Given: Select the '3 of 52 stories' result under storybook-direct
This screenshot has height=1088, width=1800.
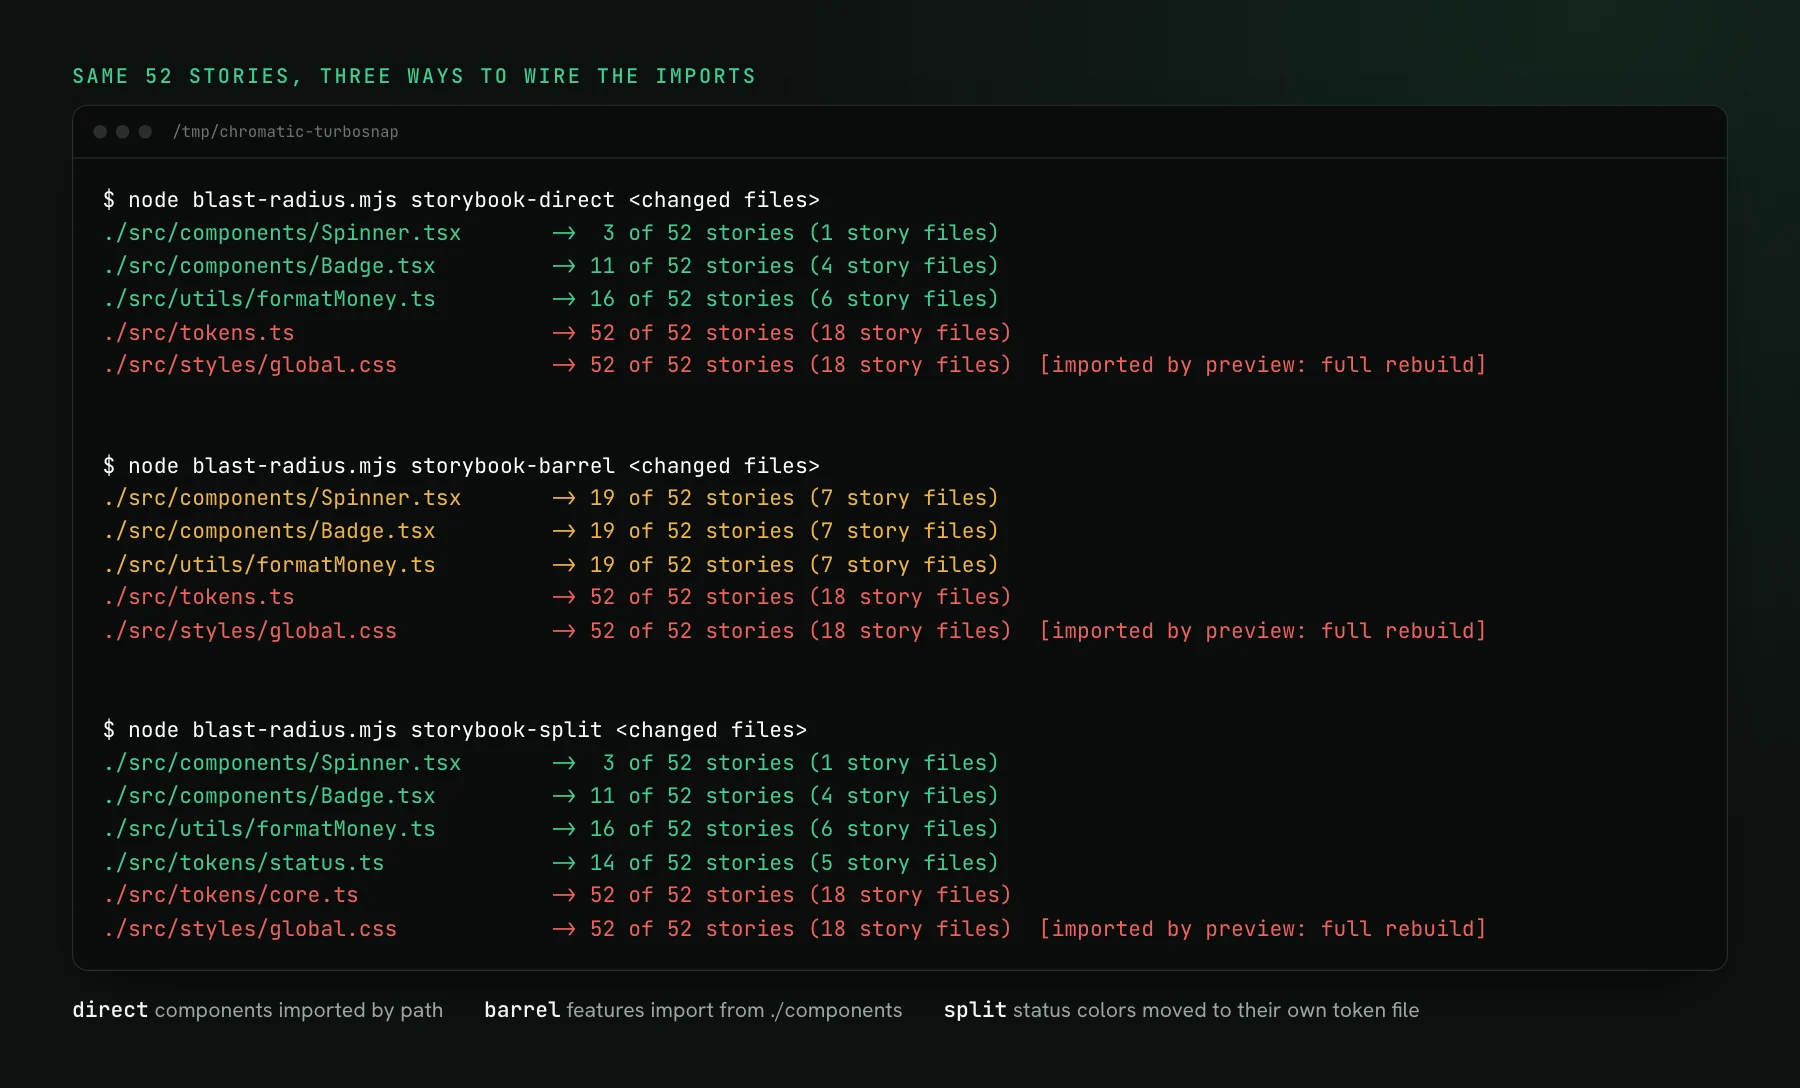Looking at the screenshot, I should pyautogui.click(x=698, y=233).
